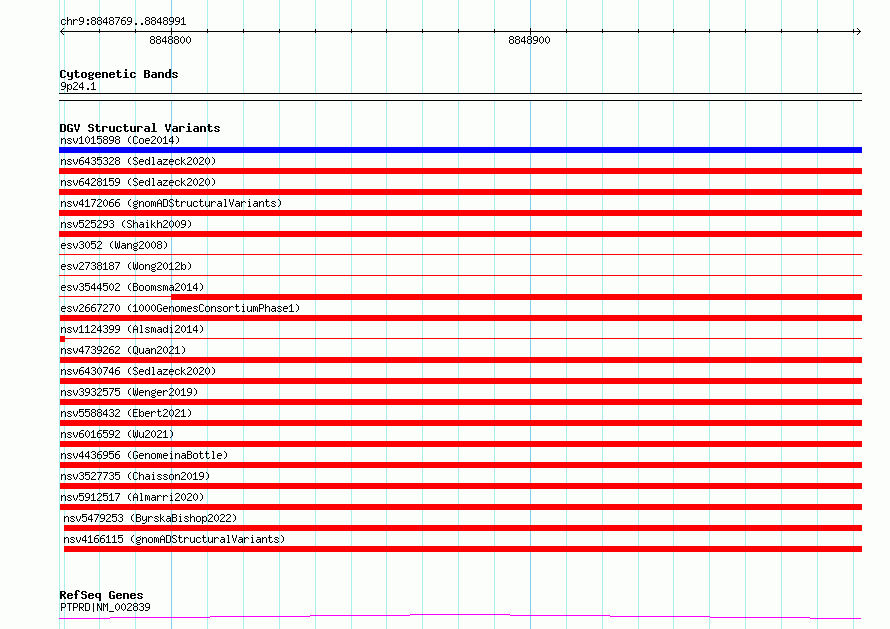This screenshot has height=629, width=890.
Task: Select variant nsv5479253 (ByrskaBishop2022) label
Action: click(x=150, y=518)
